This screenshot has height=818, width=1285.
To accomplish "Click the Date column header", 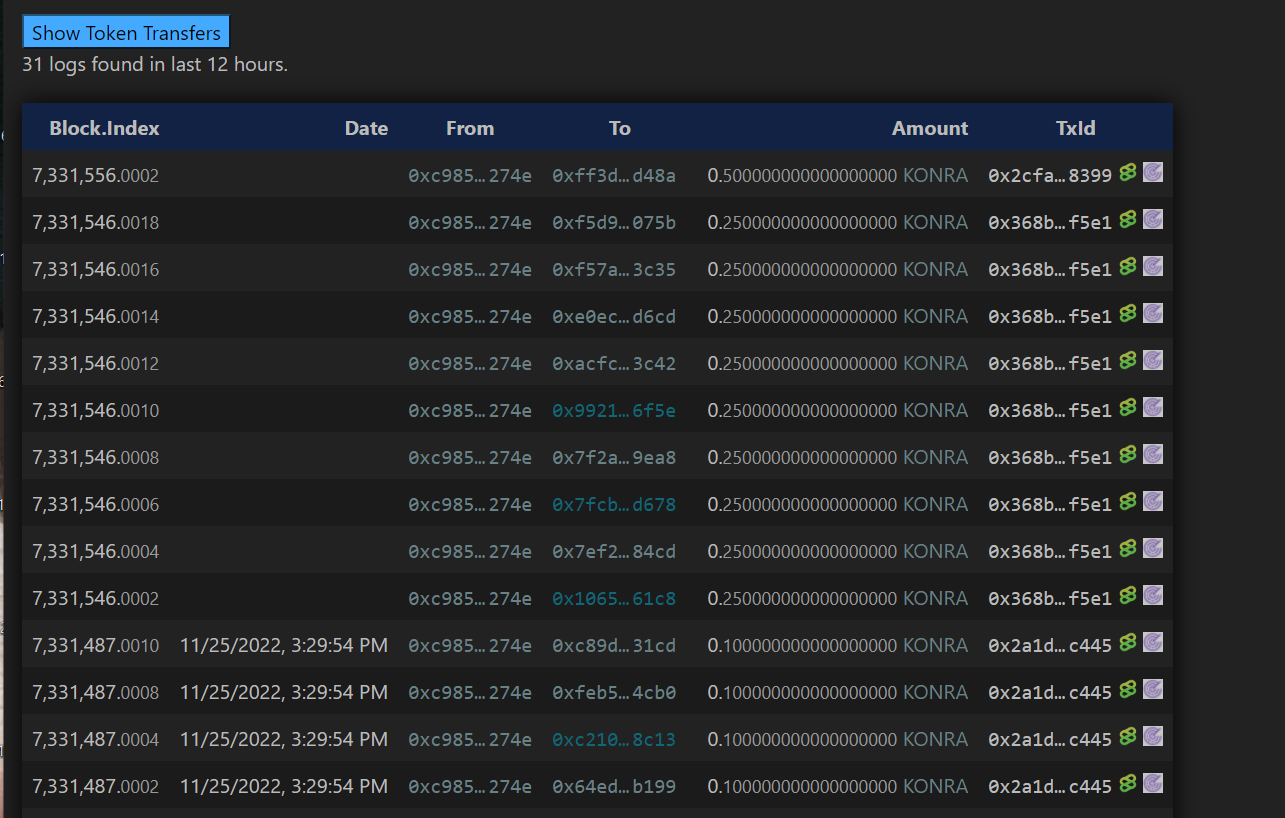I will (x=366, y=128).
